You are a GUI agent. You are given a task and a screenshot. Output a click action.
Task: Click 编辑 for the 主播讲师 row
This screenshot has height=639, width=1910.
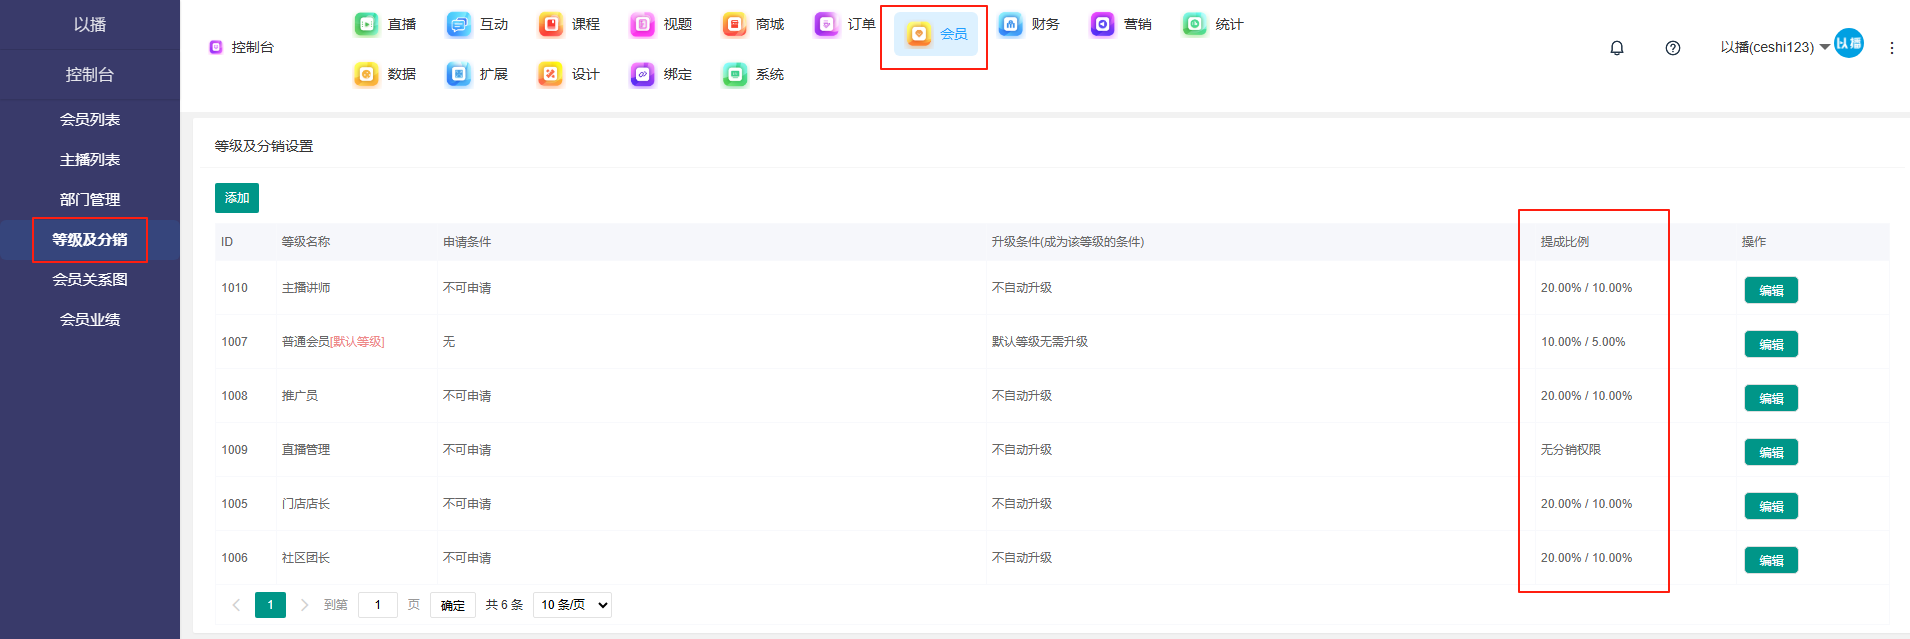[x=1771, y=290]
